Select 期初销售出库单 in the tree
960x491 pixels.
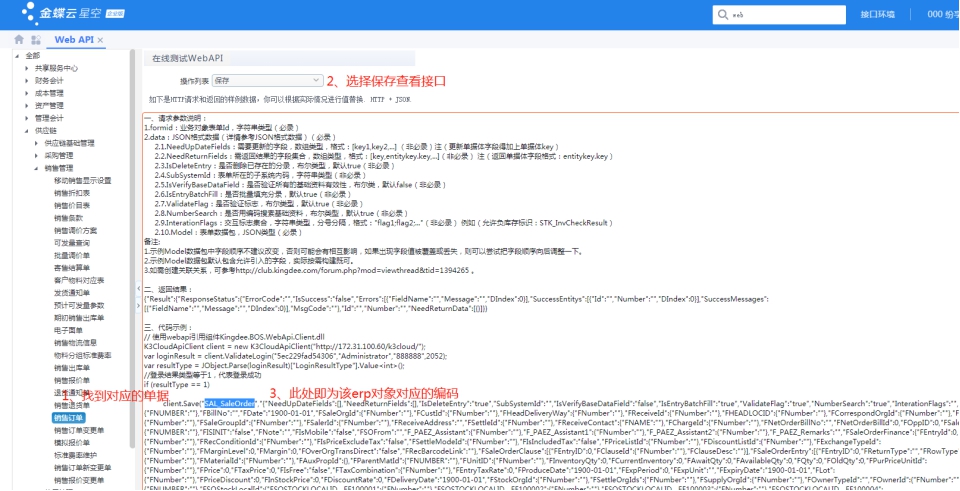(79, 318)
